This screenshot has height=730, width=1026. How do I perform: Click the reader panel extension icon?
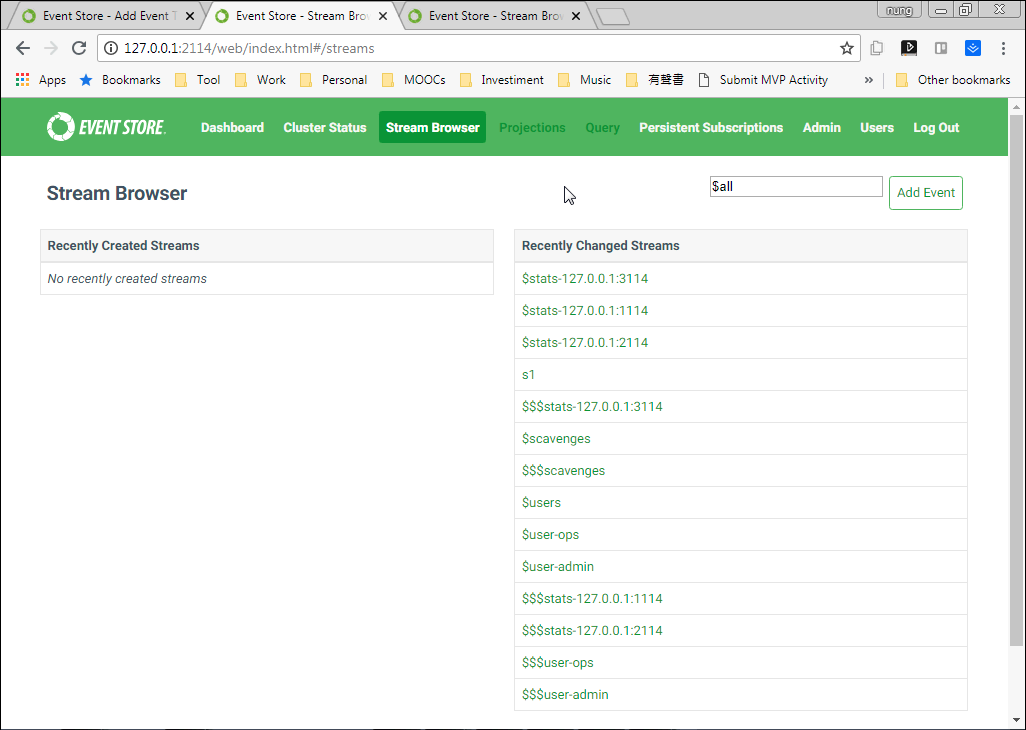941,48
